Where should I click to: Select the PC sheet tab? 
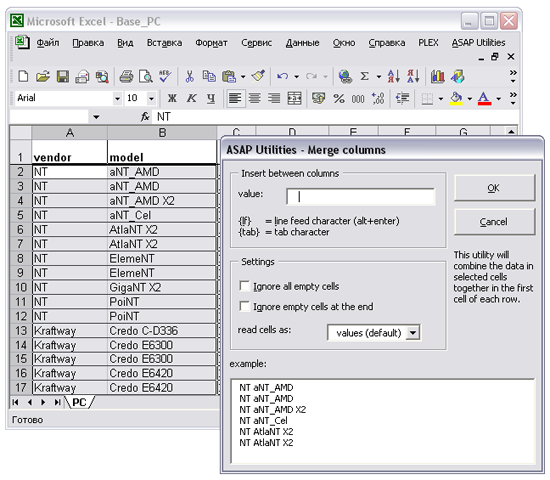[79, 402]
